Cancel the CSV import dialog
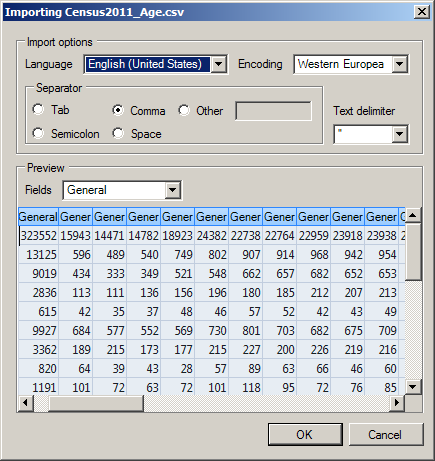This screenshot has height=461, width=435. (x=386, y=435)
